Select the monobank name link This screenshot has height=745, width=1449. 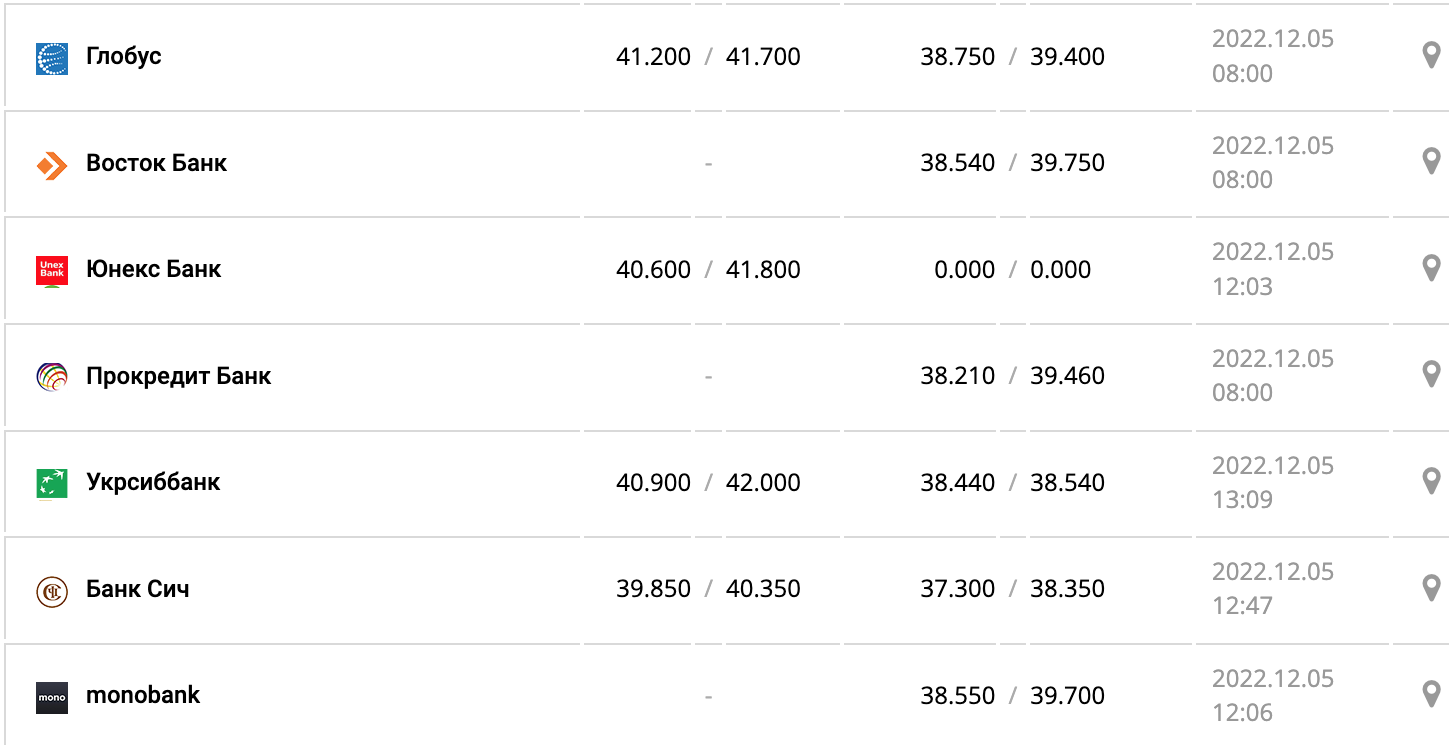tap(143, 695)
